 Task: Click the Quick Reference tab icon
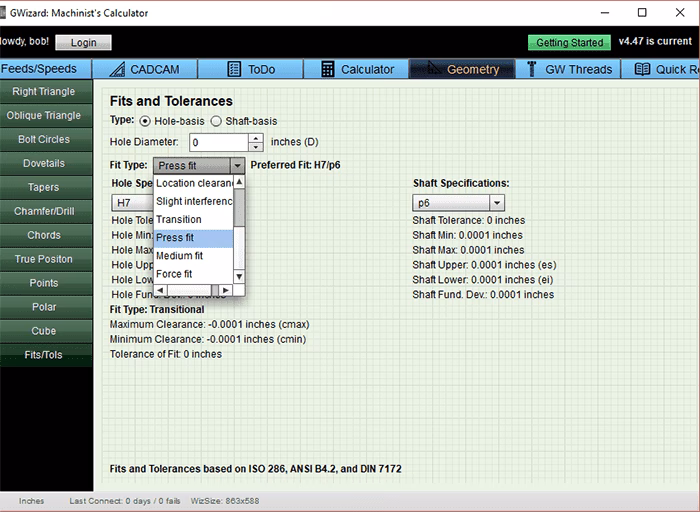(641, 69)
